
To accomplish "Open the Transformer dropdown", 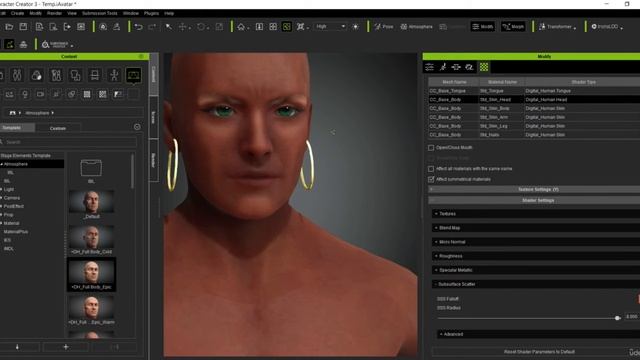I will pos(557,27).
